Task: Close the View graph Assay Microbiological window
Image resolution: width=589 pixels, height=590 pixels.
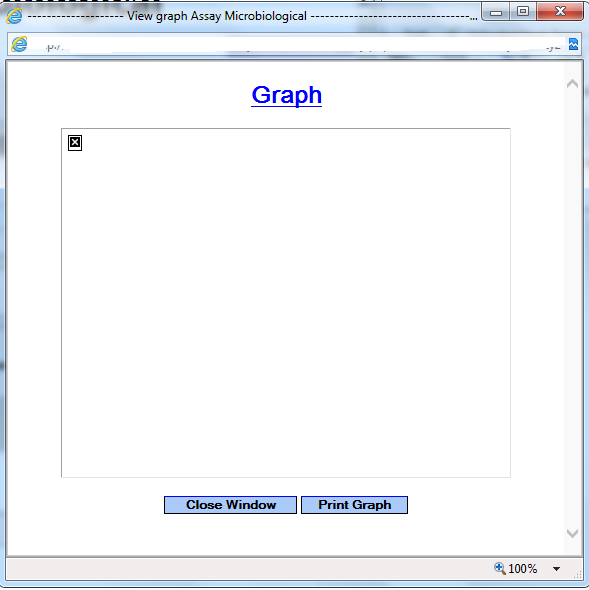Action: [x=560, y=12]
